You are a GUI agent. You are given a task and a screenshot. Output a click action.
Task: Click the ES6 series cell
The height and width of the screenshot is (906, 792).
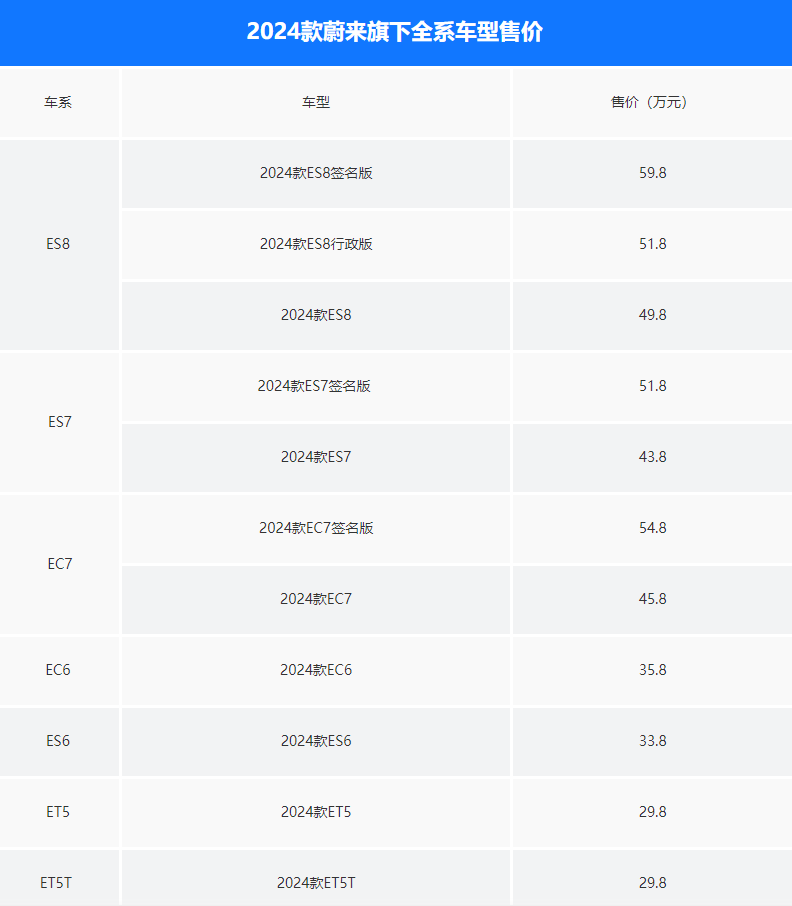[x=58, y=741]
